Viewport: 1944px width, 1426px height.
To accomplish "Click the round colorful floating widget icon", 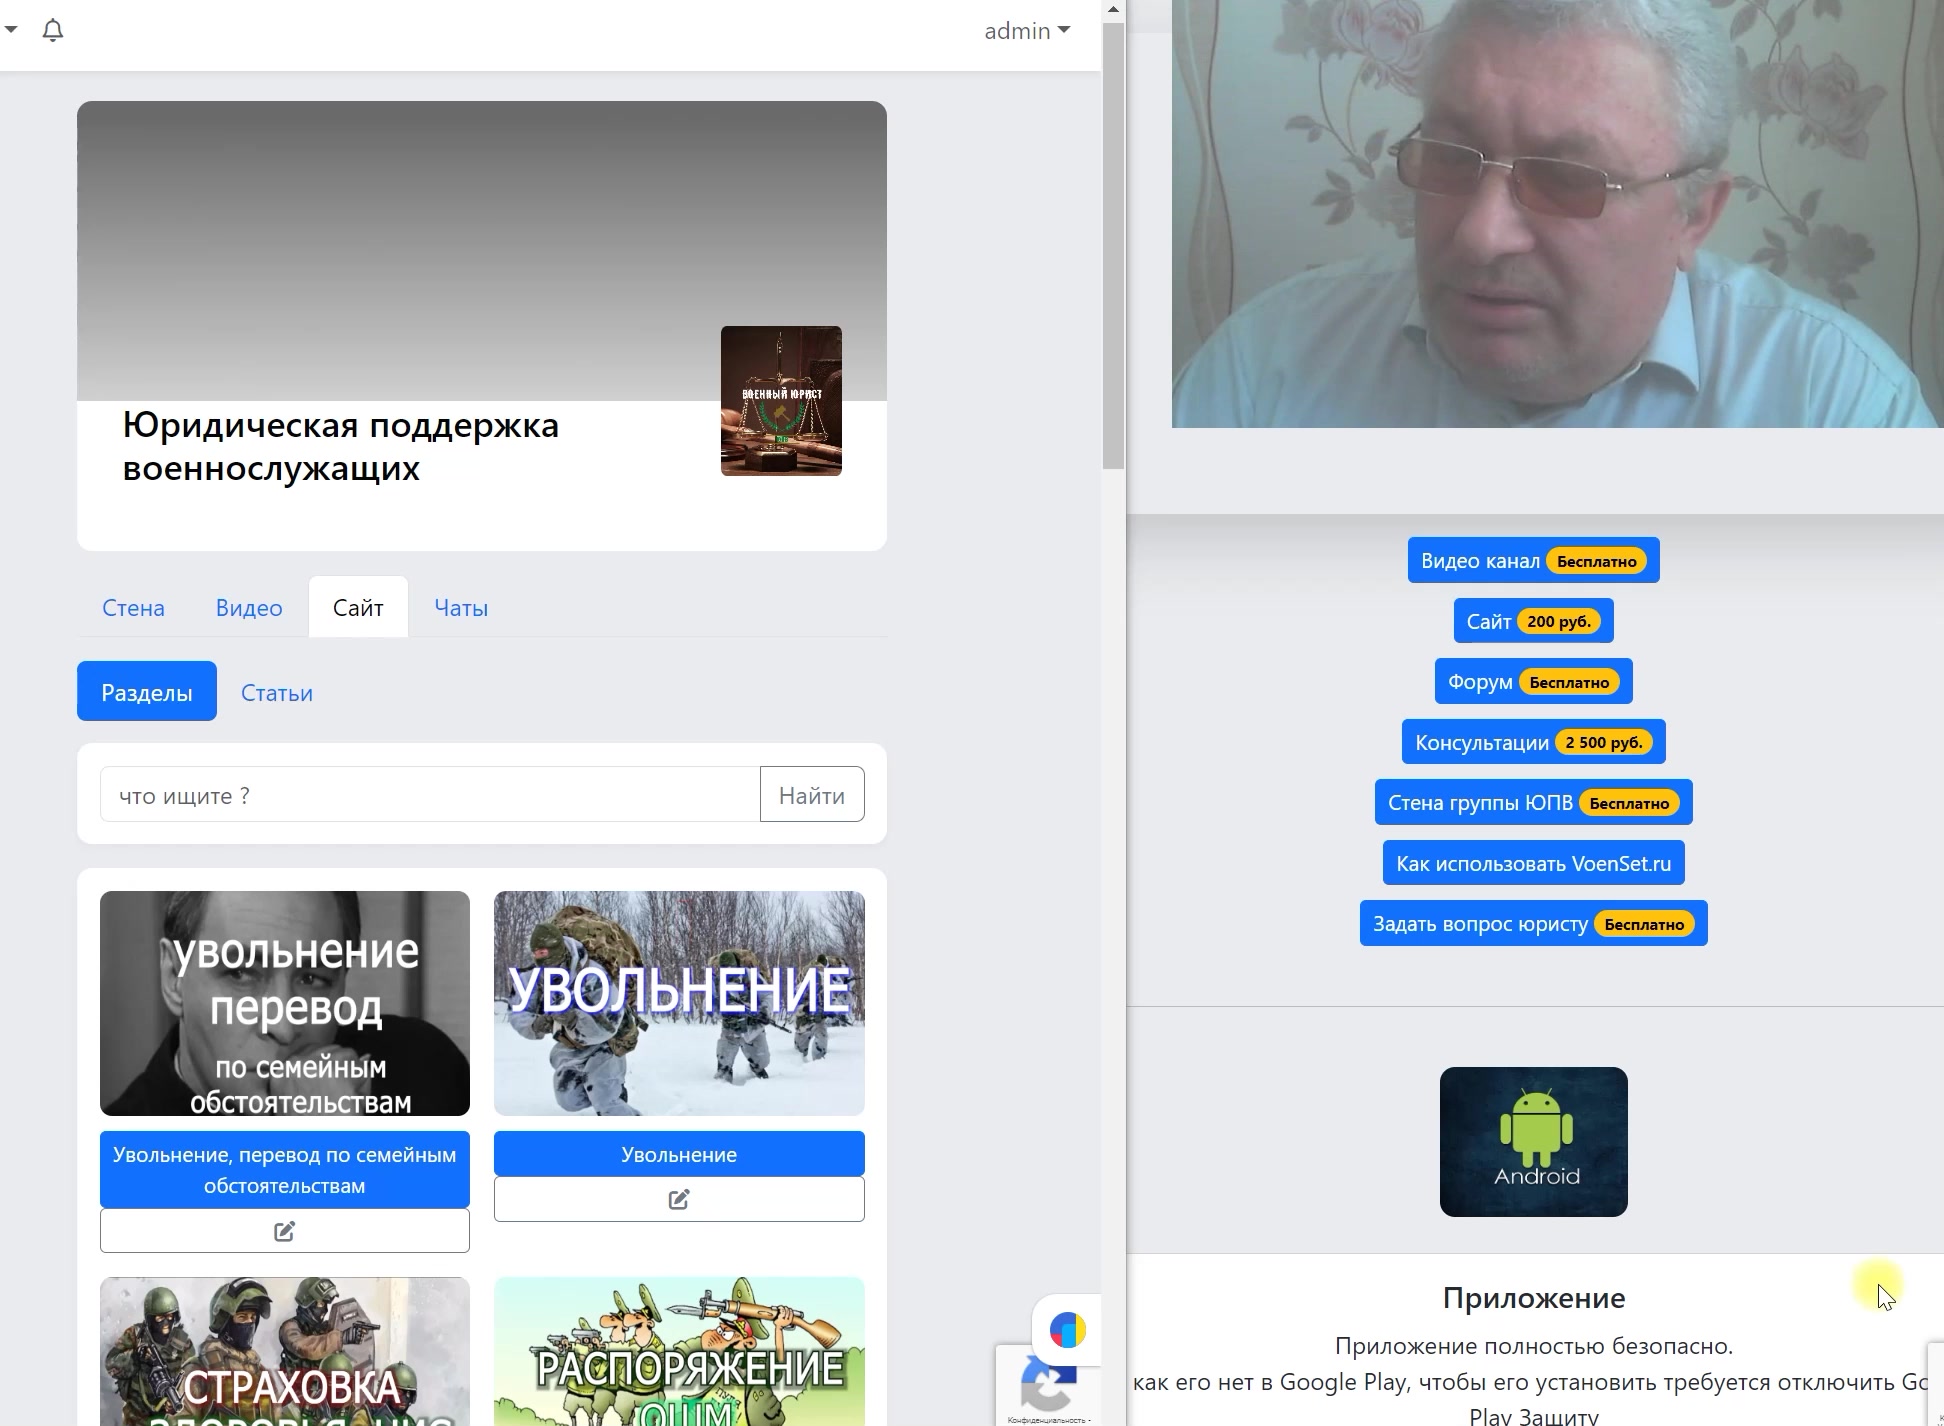I will click(x=1067, y=1331).
